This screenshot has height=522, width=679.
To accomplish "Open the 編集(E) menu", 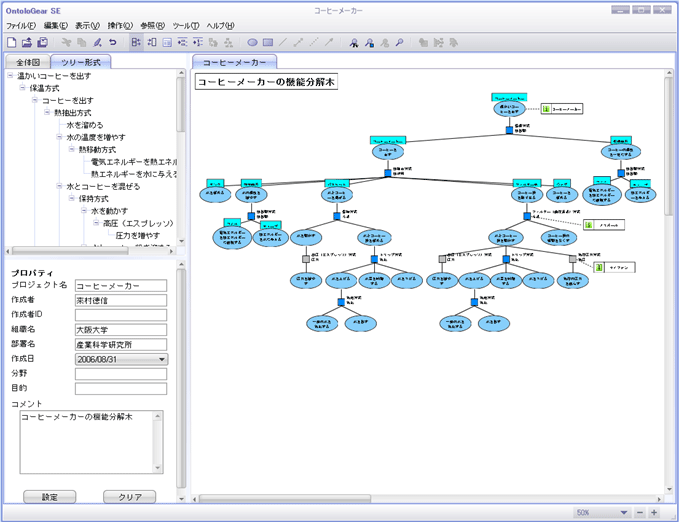I will click(x=55, y=26).
